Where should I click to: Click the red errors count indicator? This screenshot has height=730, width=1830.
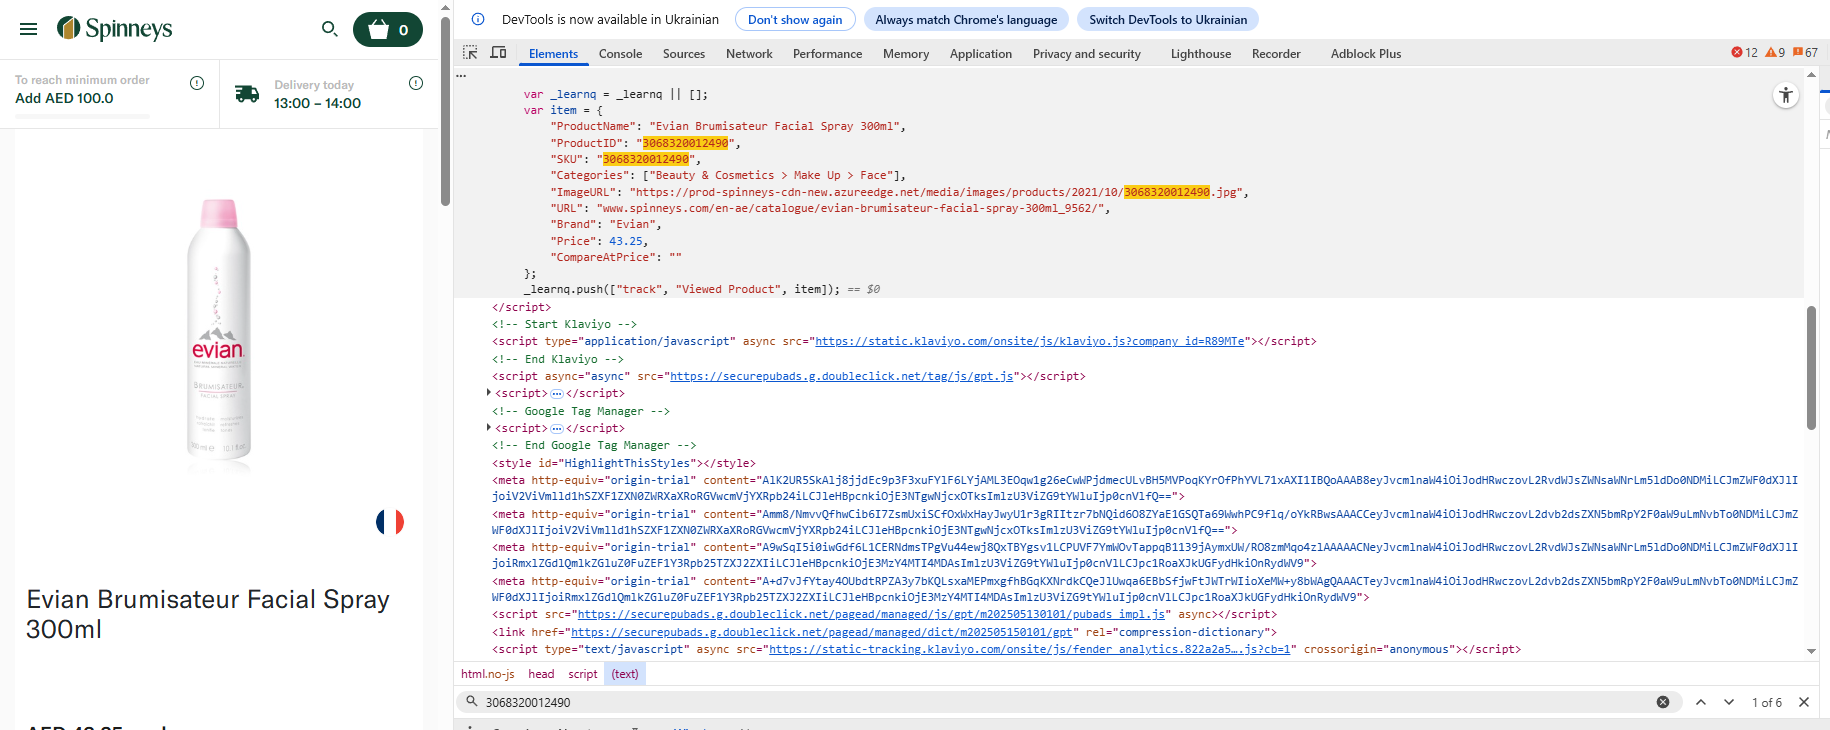[1744, 53]
